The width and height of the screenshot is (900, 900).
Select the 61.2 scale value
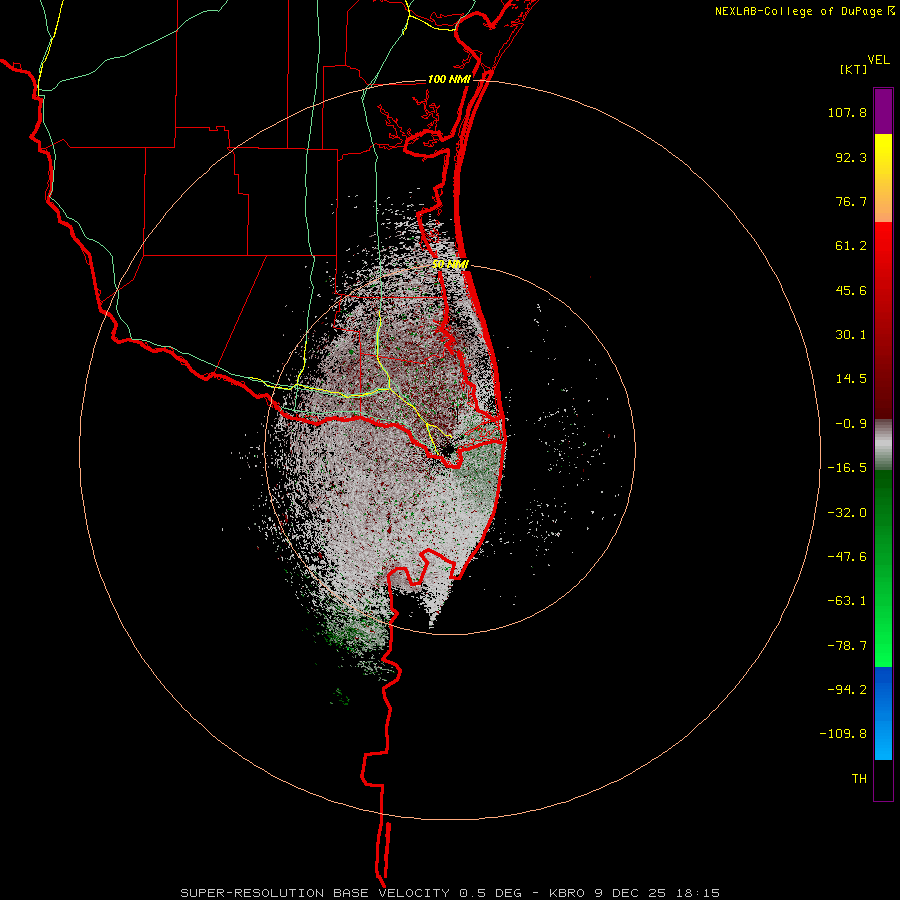click(851, 246)
